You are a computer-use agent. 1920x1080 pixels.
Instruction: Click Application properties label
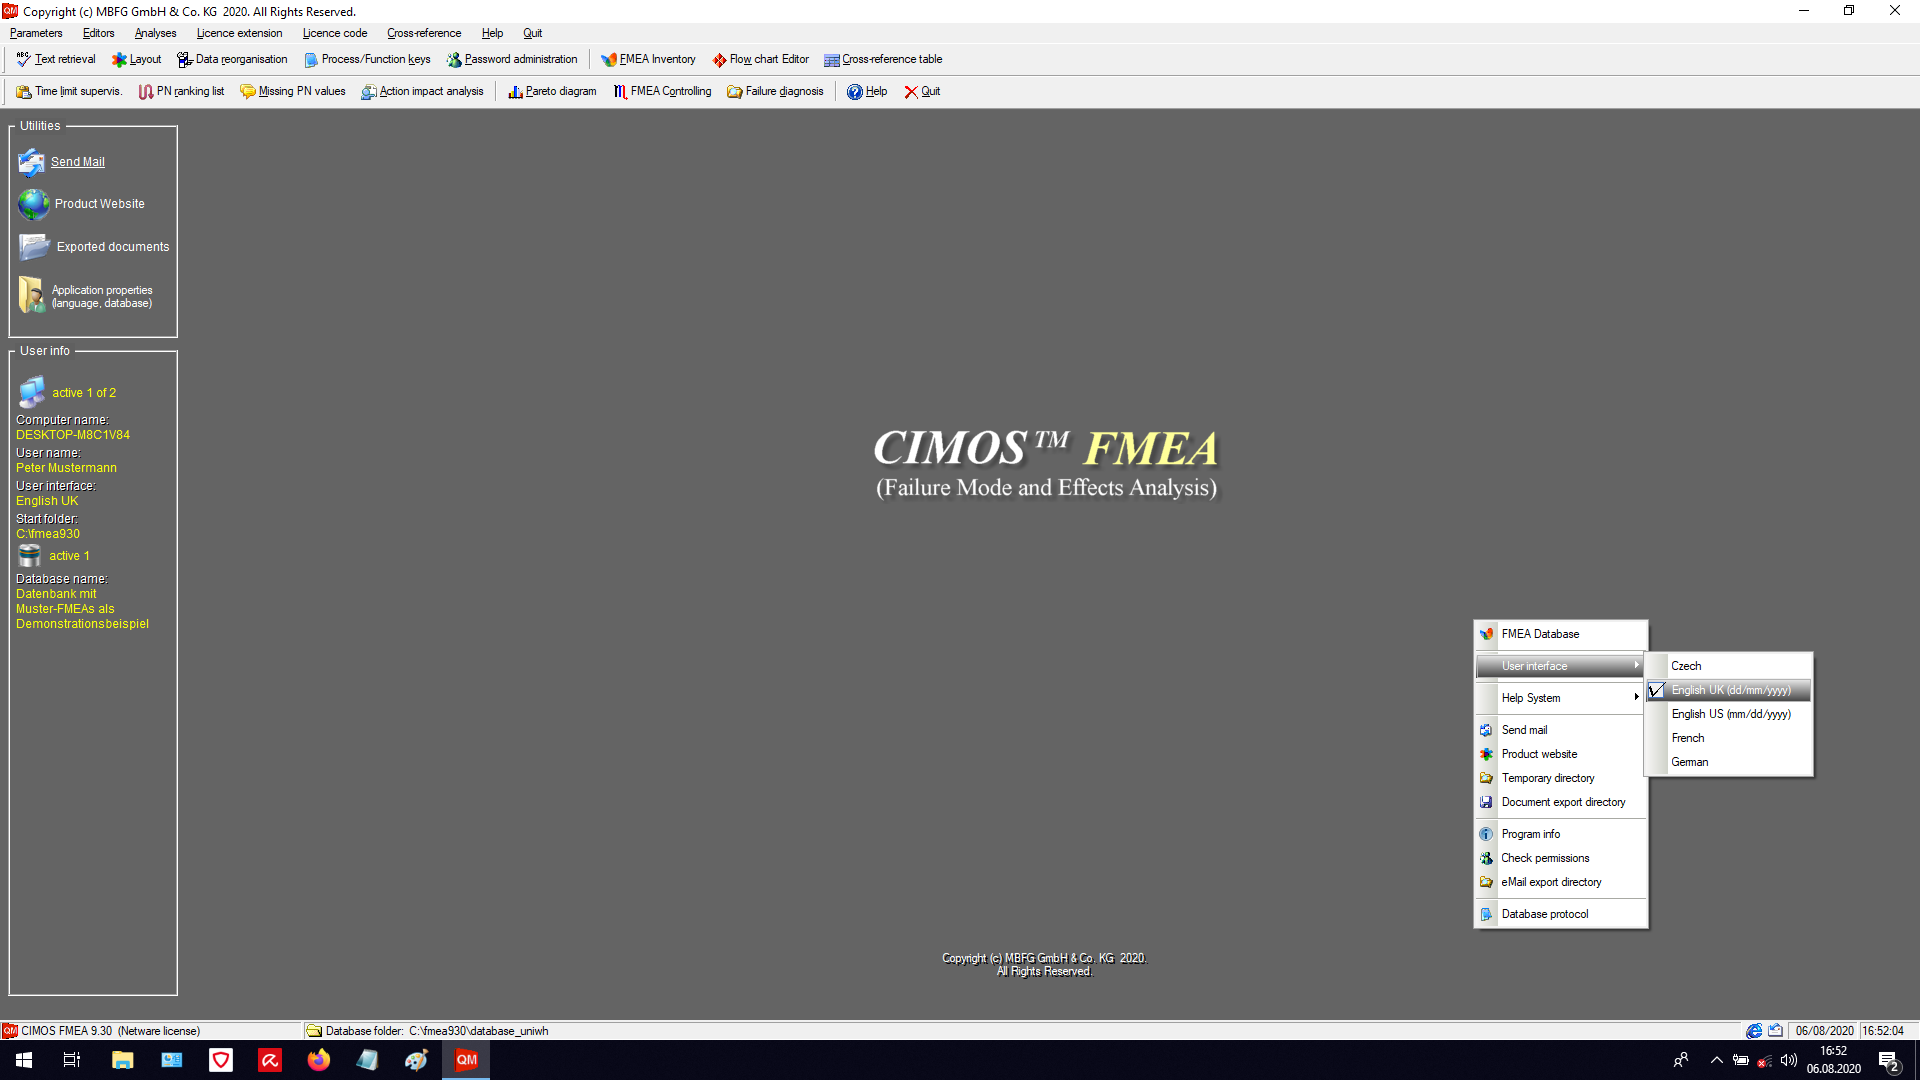pos(102,297)
